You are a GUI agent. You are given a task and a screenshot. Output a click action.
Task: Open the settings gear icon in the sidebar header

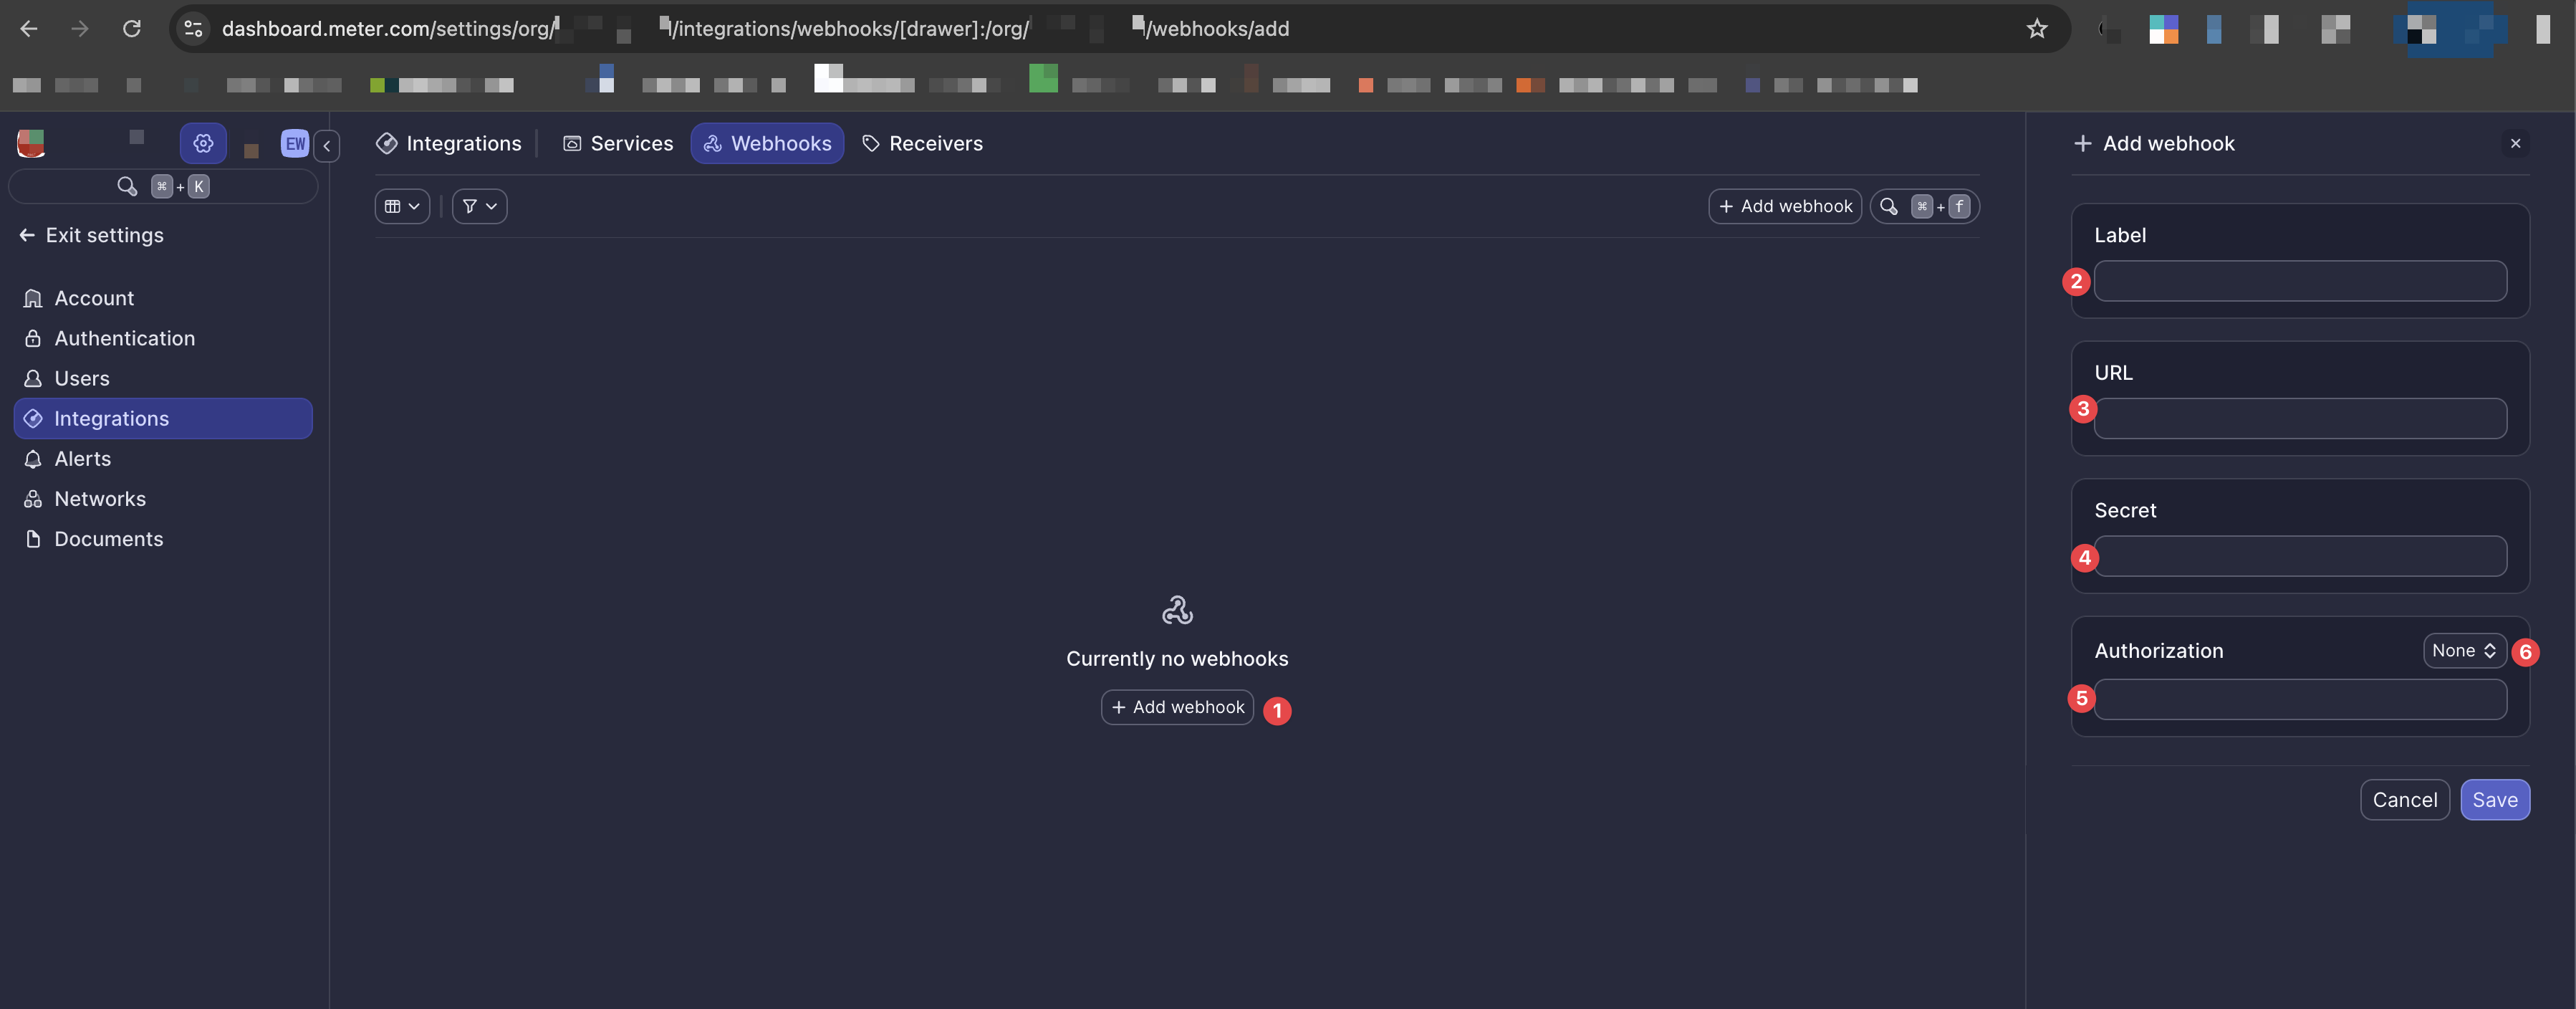tap(203, 143)
